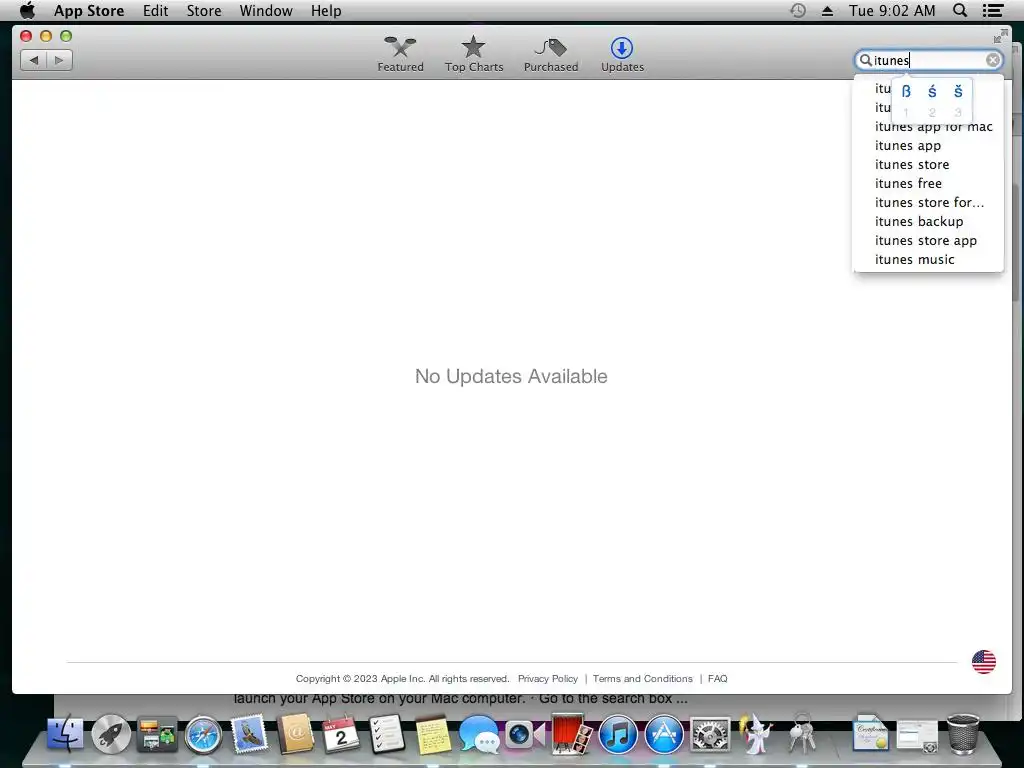Launch FaceTime camera icon in the Dock
The width and height of the screenshot is (1024, 768).
[524, 734]
